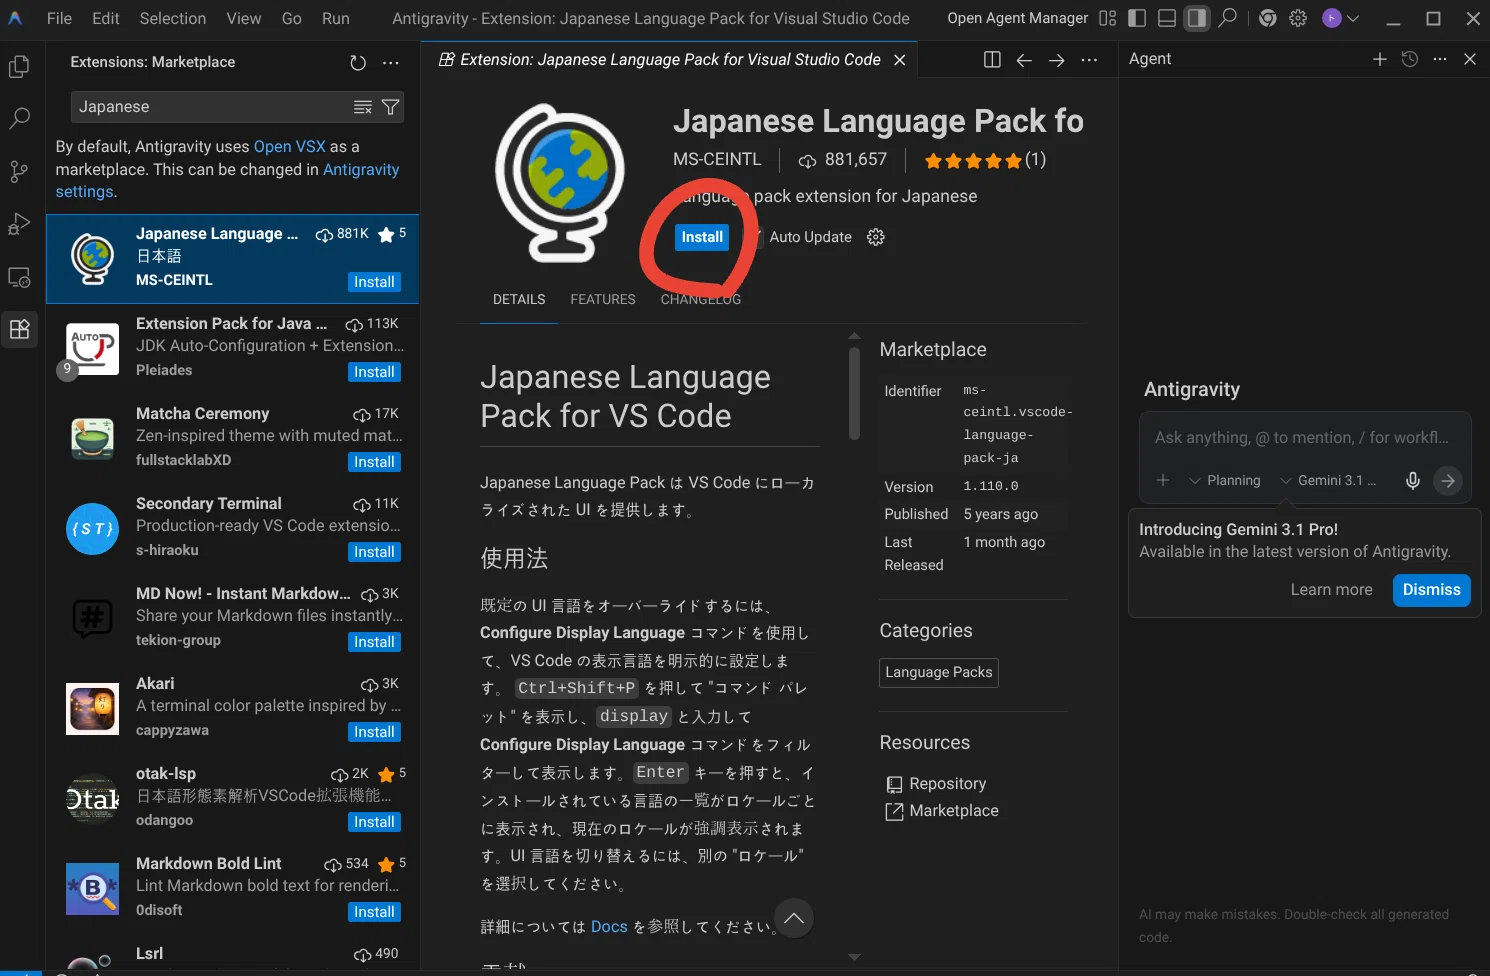
Task: Open the Docs link in readme
Action: pyautogui.click(x=609, y=927)
